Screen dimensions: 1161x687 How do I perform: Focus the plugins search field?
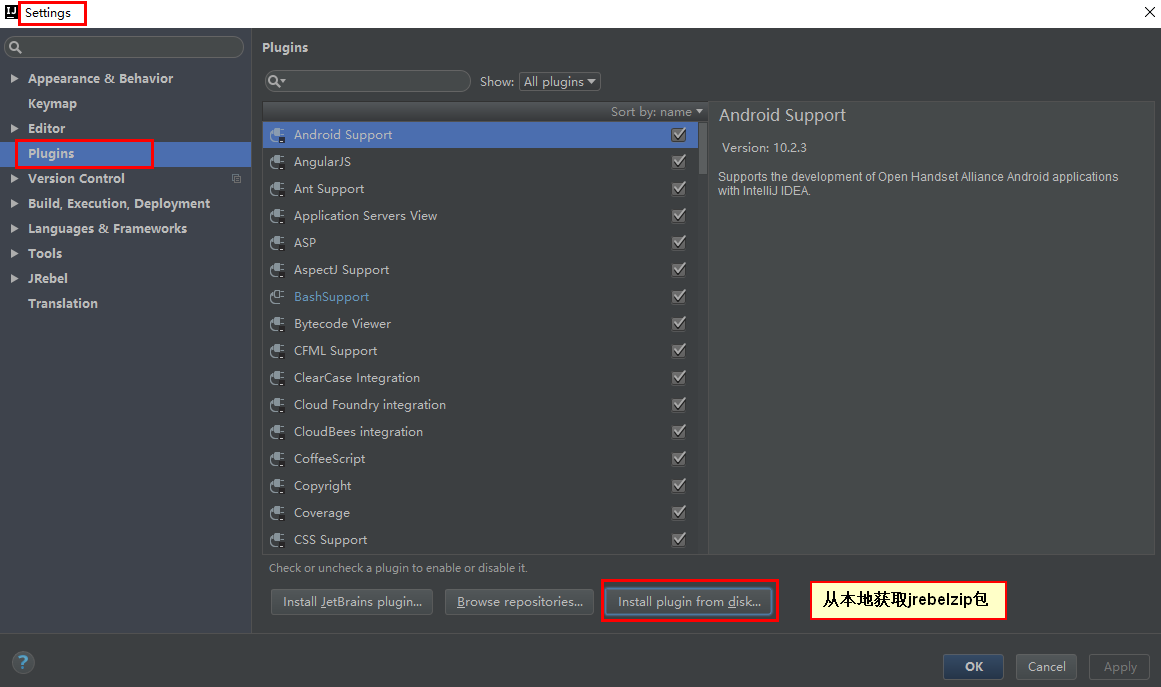[x=368, y=81]
